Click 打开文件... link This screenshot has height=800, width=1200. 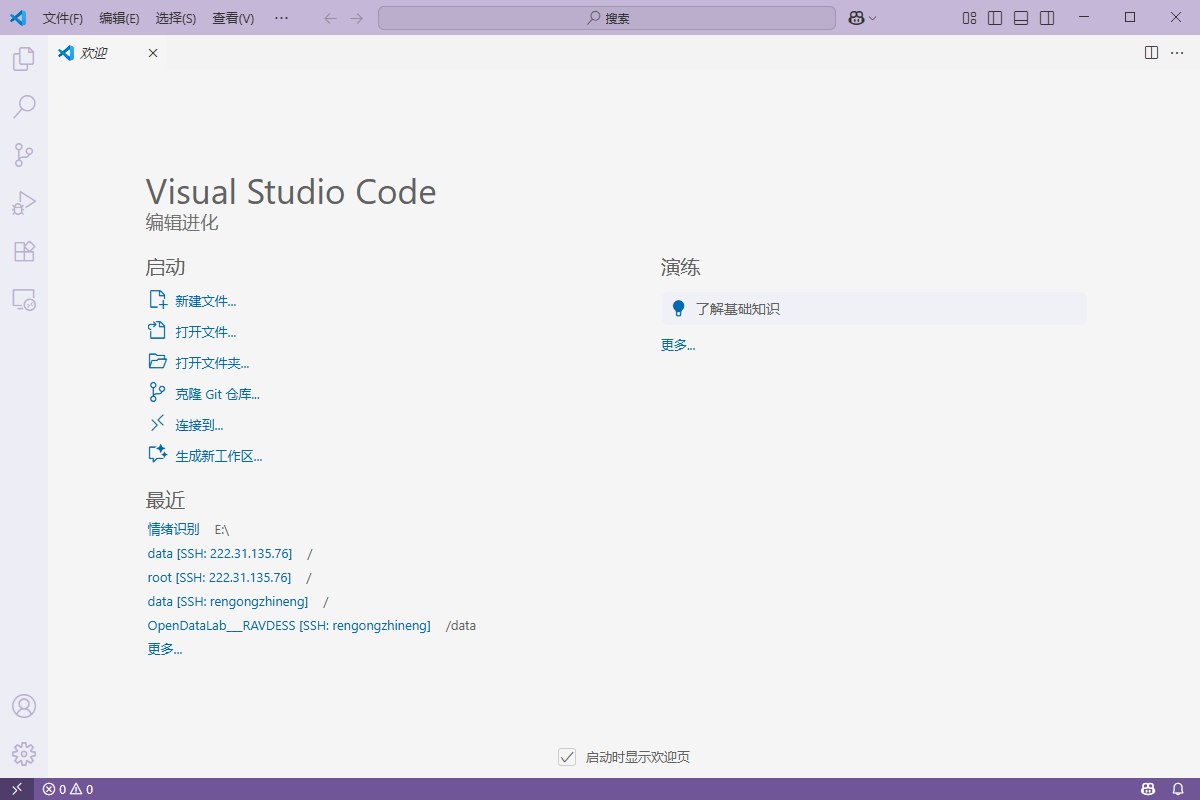(205, 332)
